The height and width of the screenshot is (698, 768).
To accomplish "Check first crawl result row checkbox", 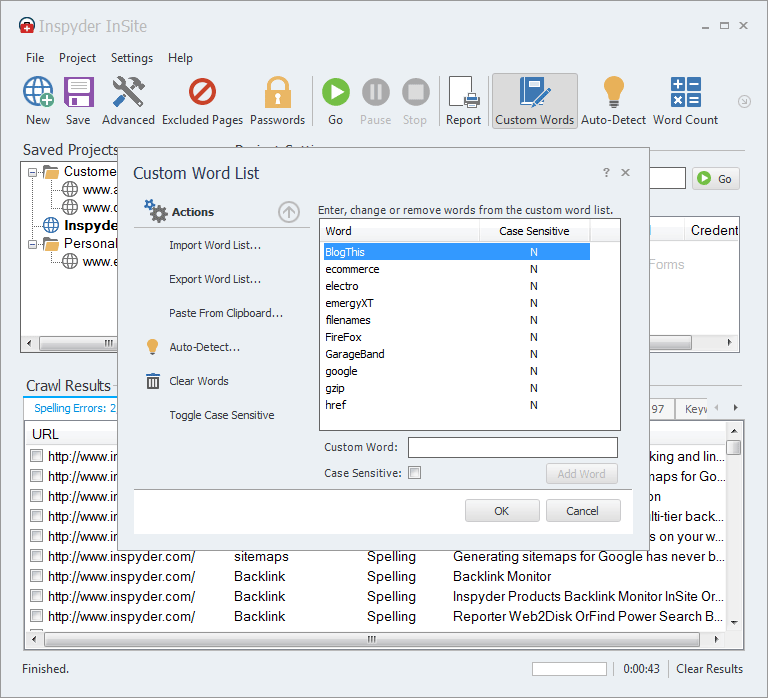I will (36, 456).
